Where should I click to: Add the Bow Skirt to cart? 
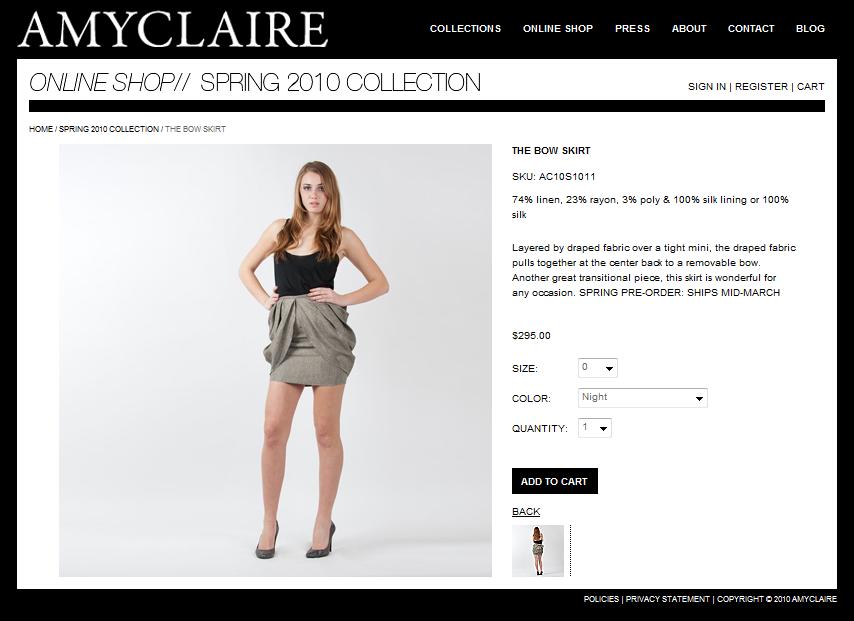click(x=554, y=481)
